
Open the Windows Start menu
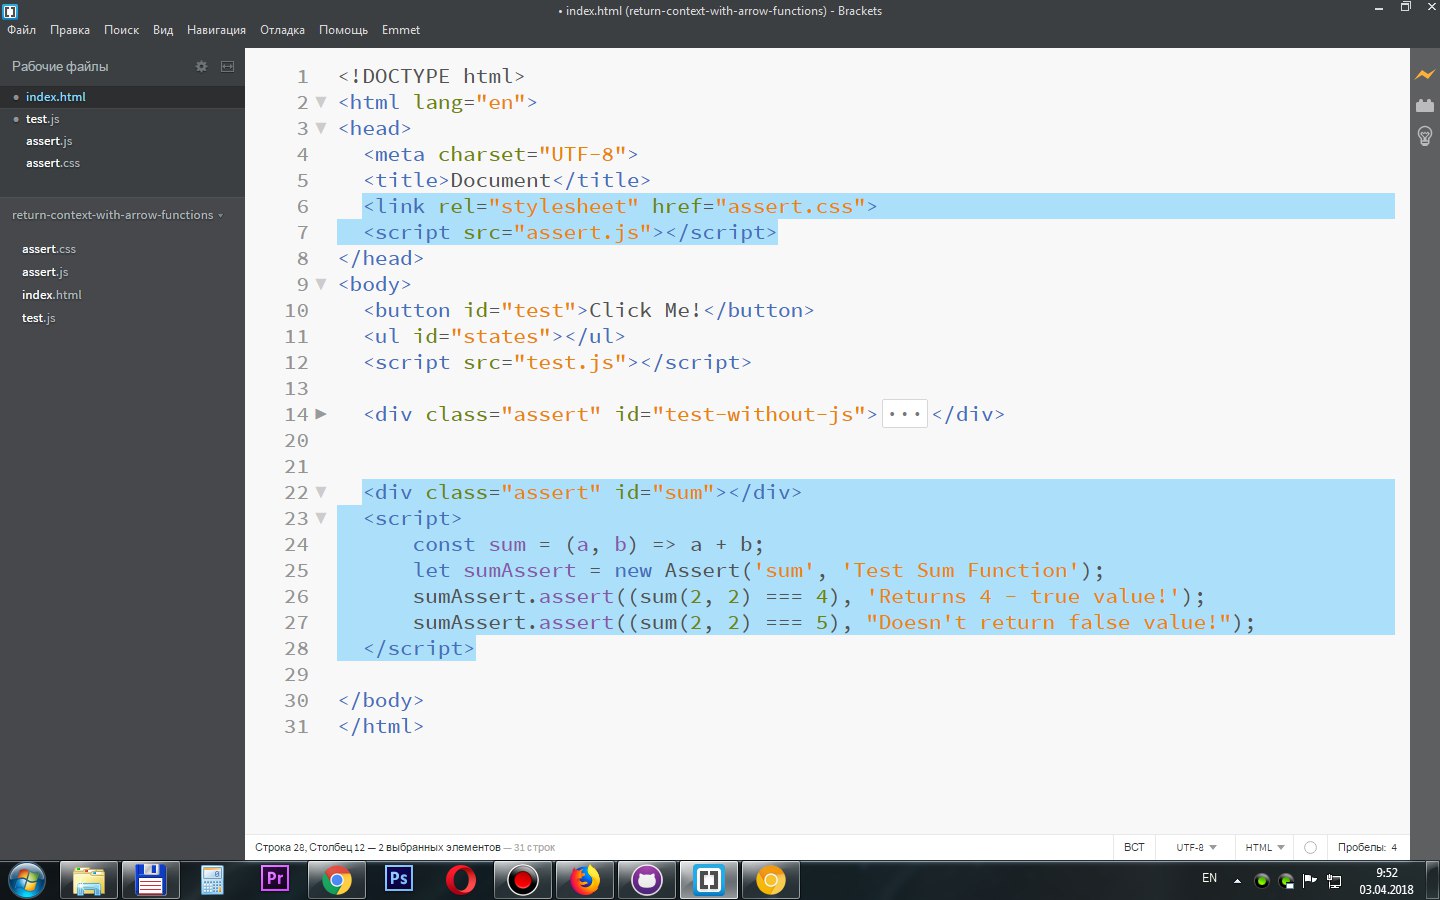[x=27, y=880]
